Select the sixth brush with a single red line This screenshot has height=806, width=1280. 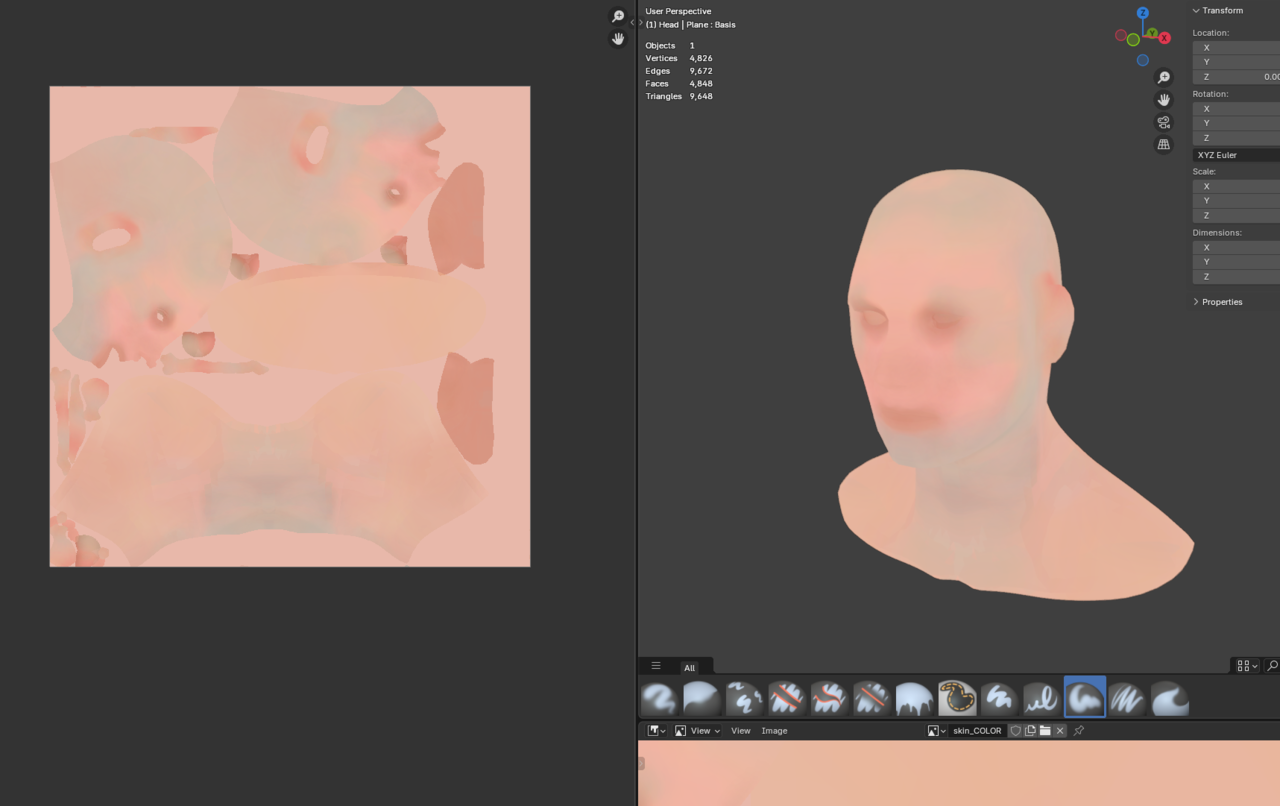[872, 698]
